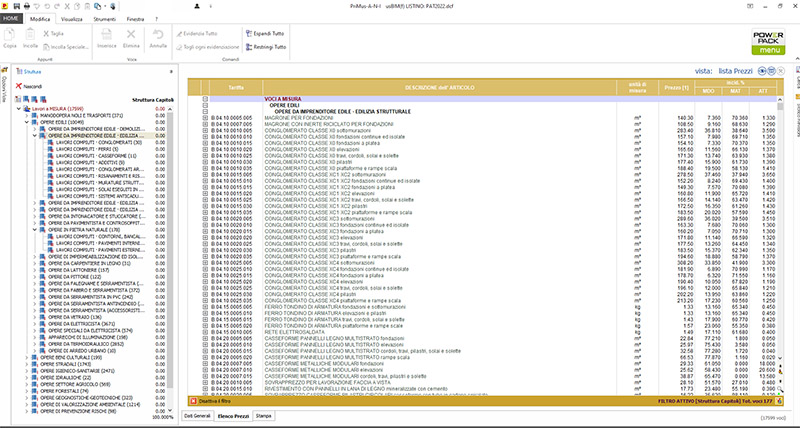Open the Dati Generali bottom tab
This screenshot has width=800, height=428.
197,416
